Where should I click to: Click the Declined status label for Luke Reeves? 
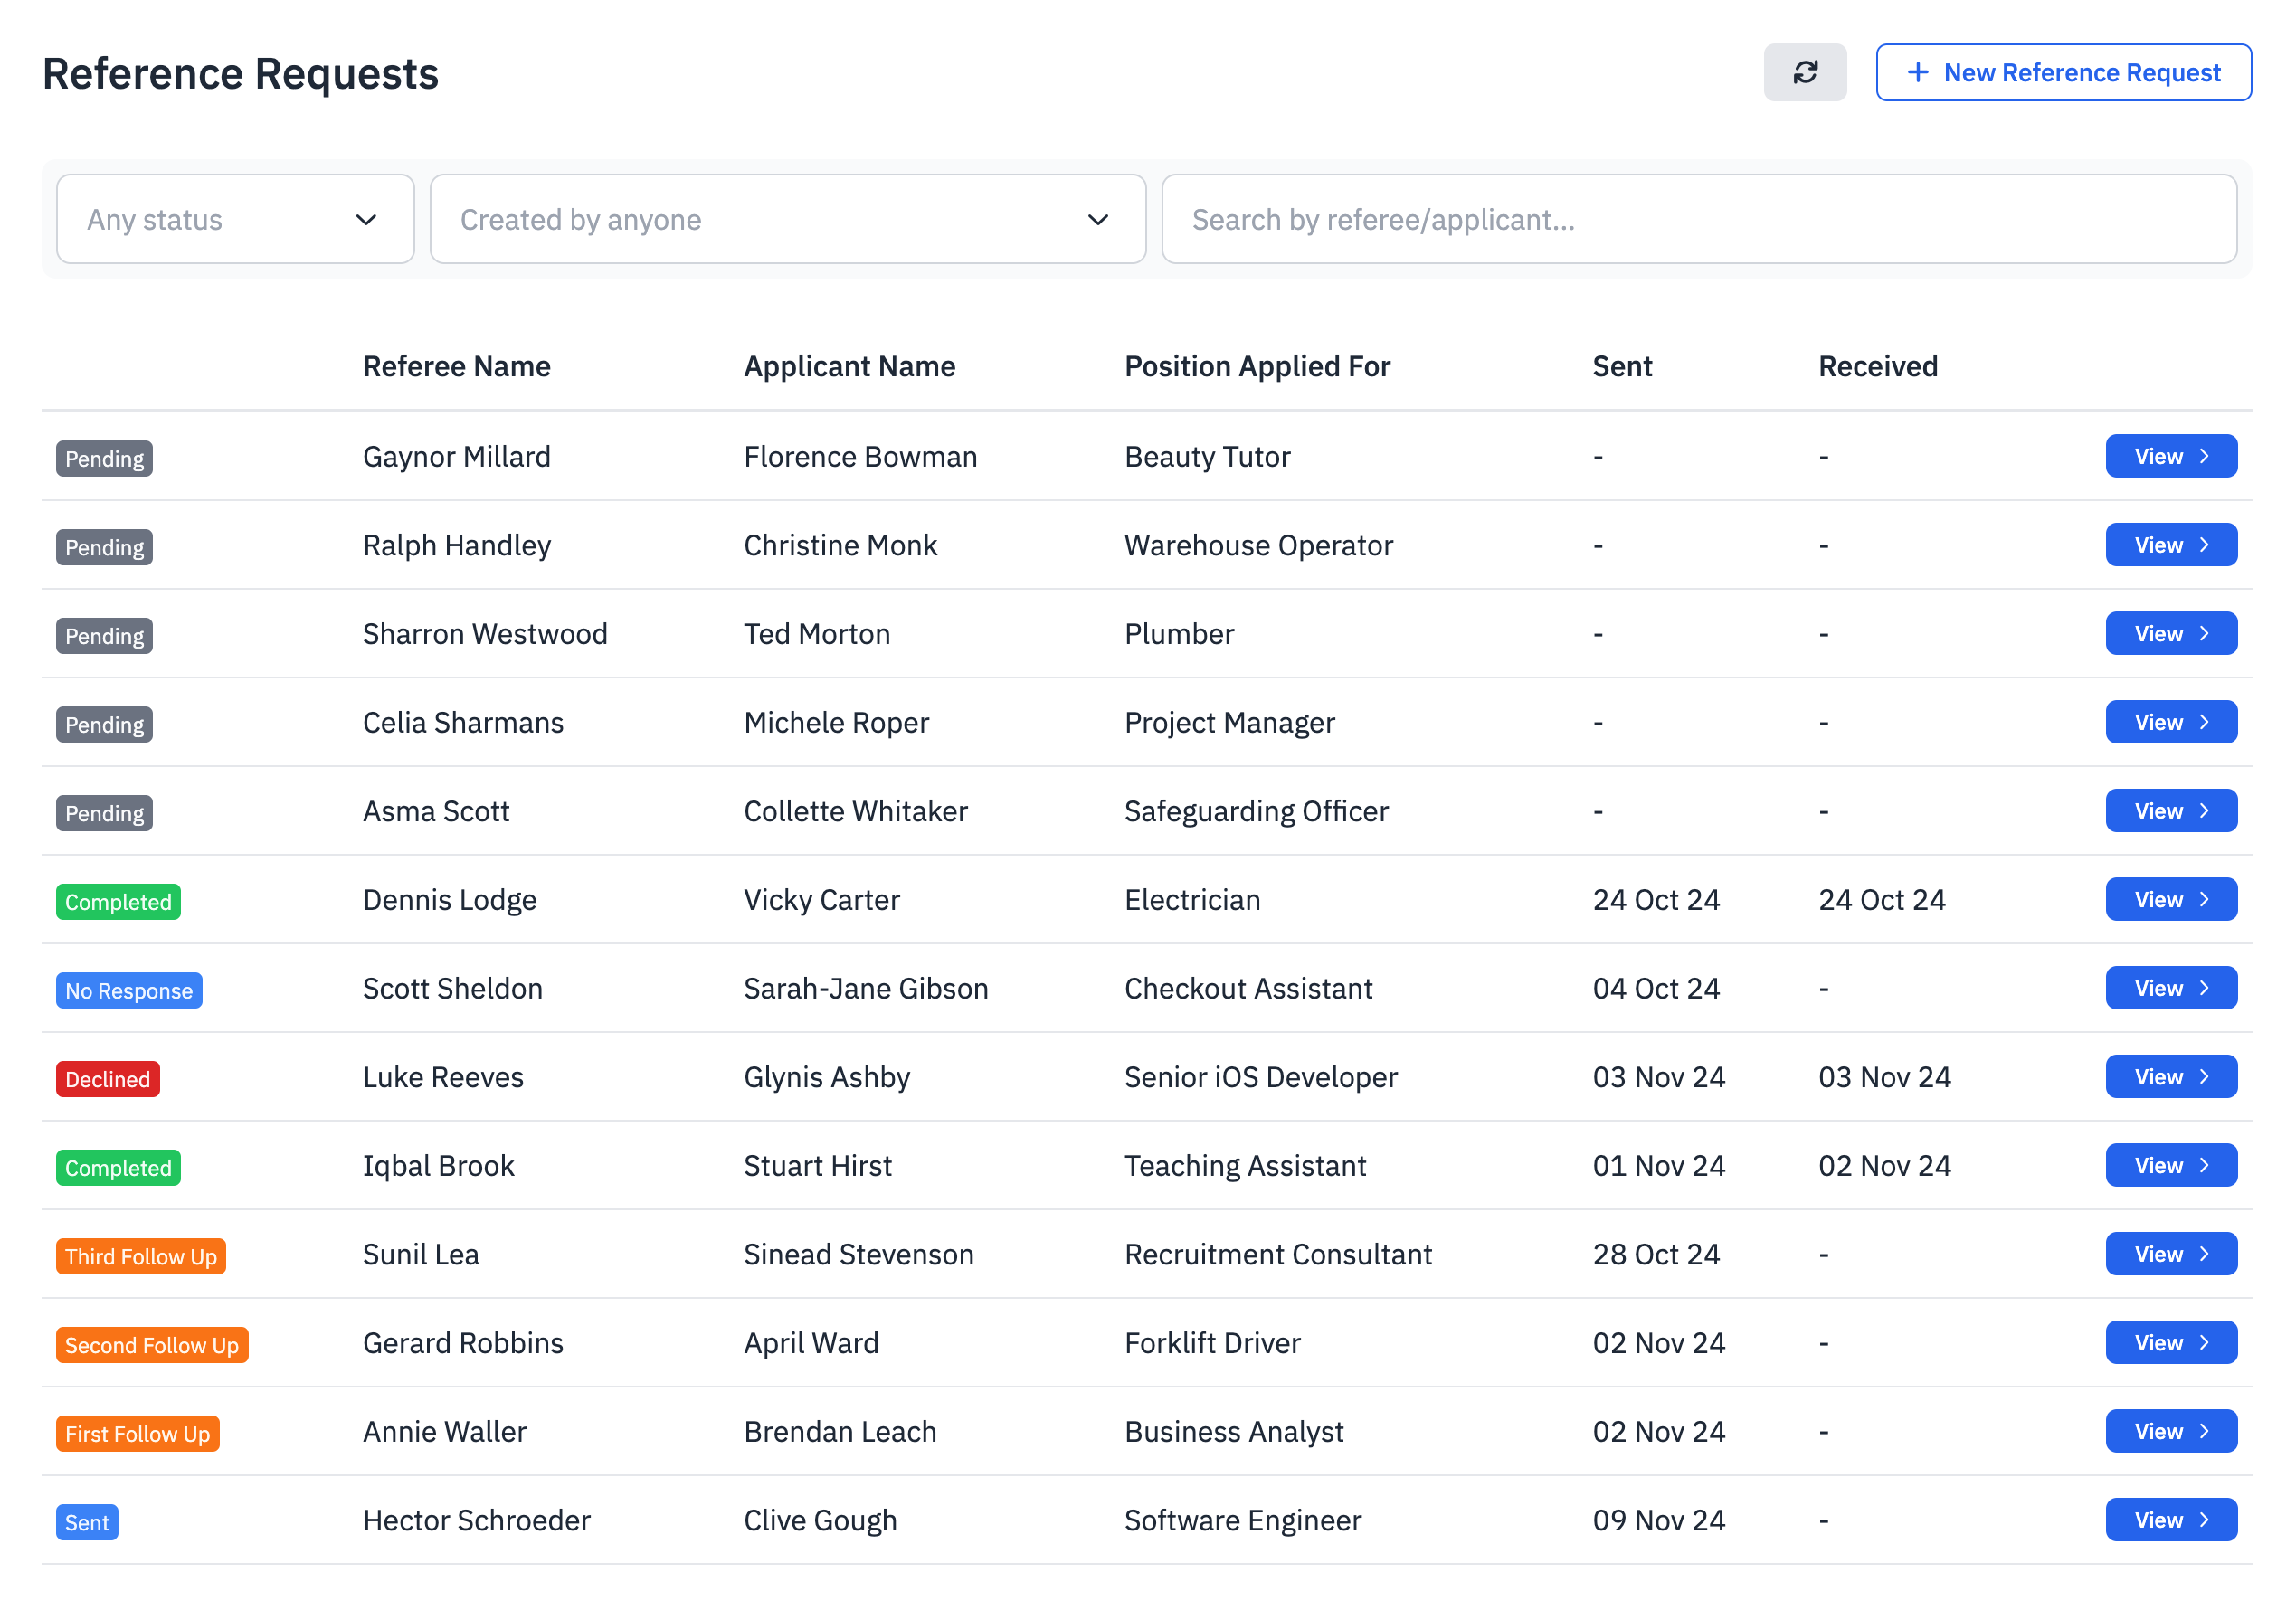[x=109, y=1078]
